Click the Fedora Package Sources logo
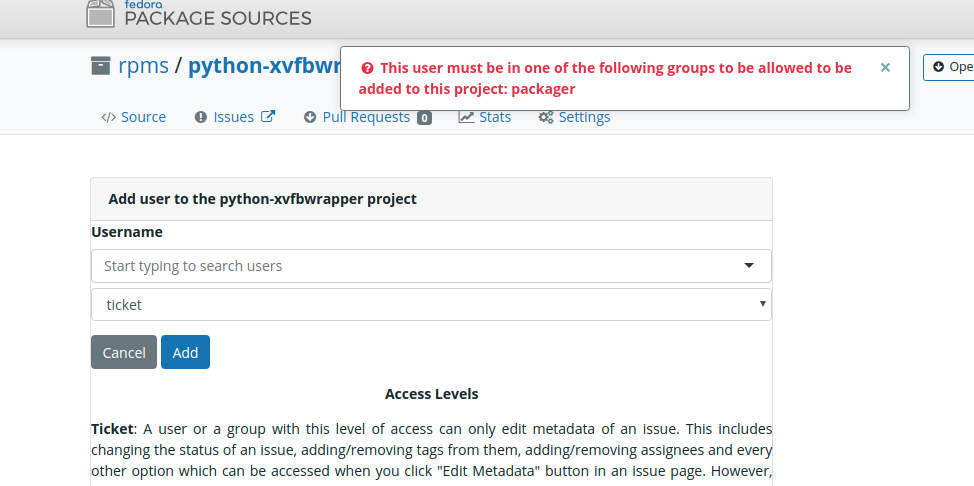The image size is (974, 486). pos(199,14)
